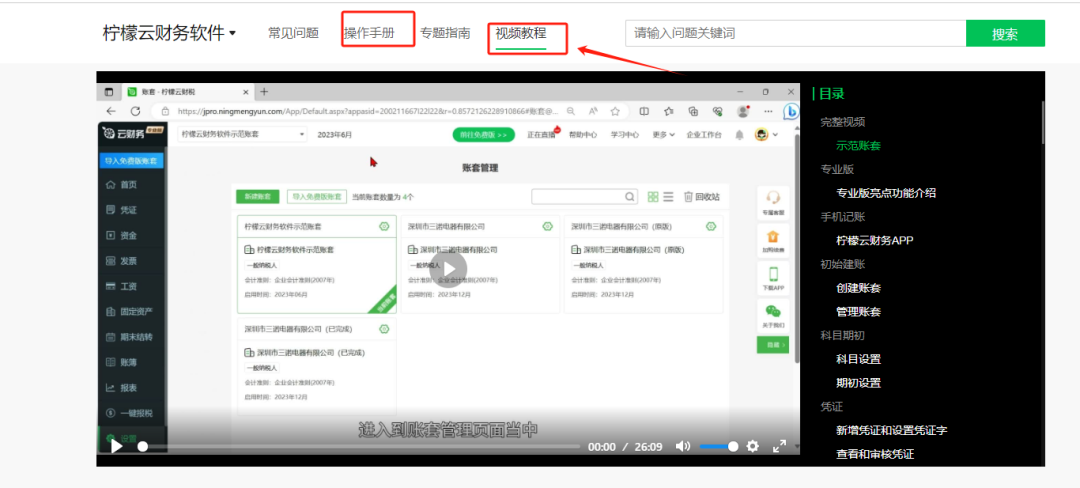Click the 关于我们 WeChat icon in video
Image resolution: width=1080 pixels, height=488 pixels.
click(x=773, y=311)
